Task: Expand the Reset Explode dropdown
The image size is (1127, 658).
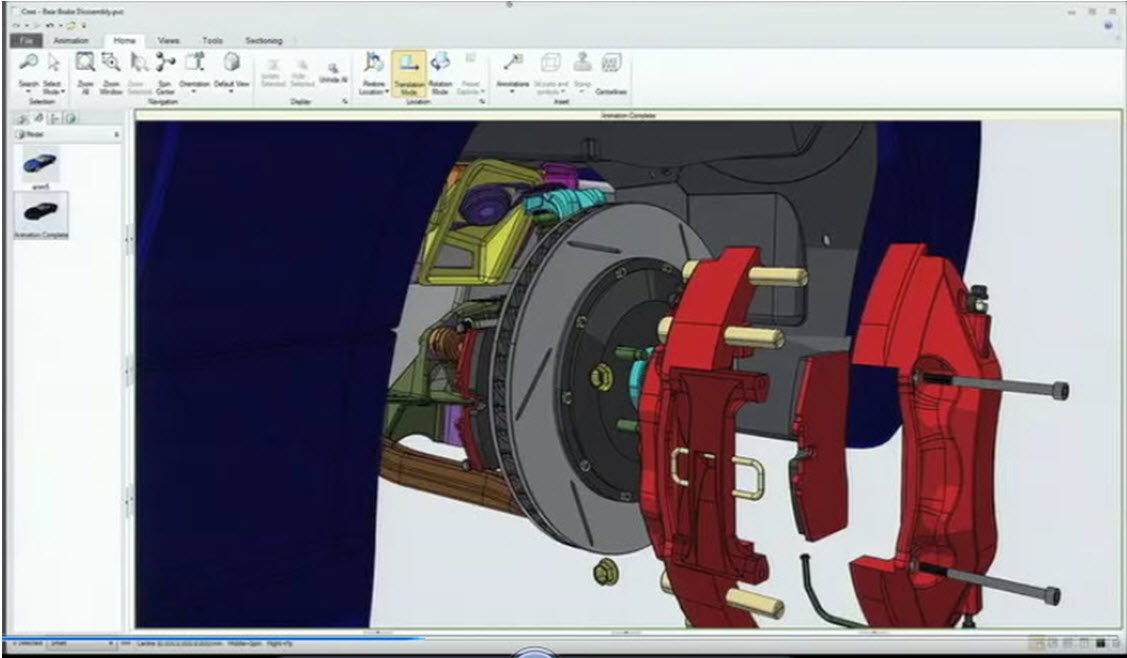Action: pos(482,92)
